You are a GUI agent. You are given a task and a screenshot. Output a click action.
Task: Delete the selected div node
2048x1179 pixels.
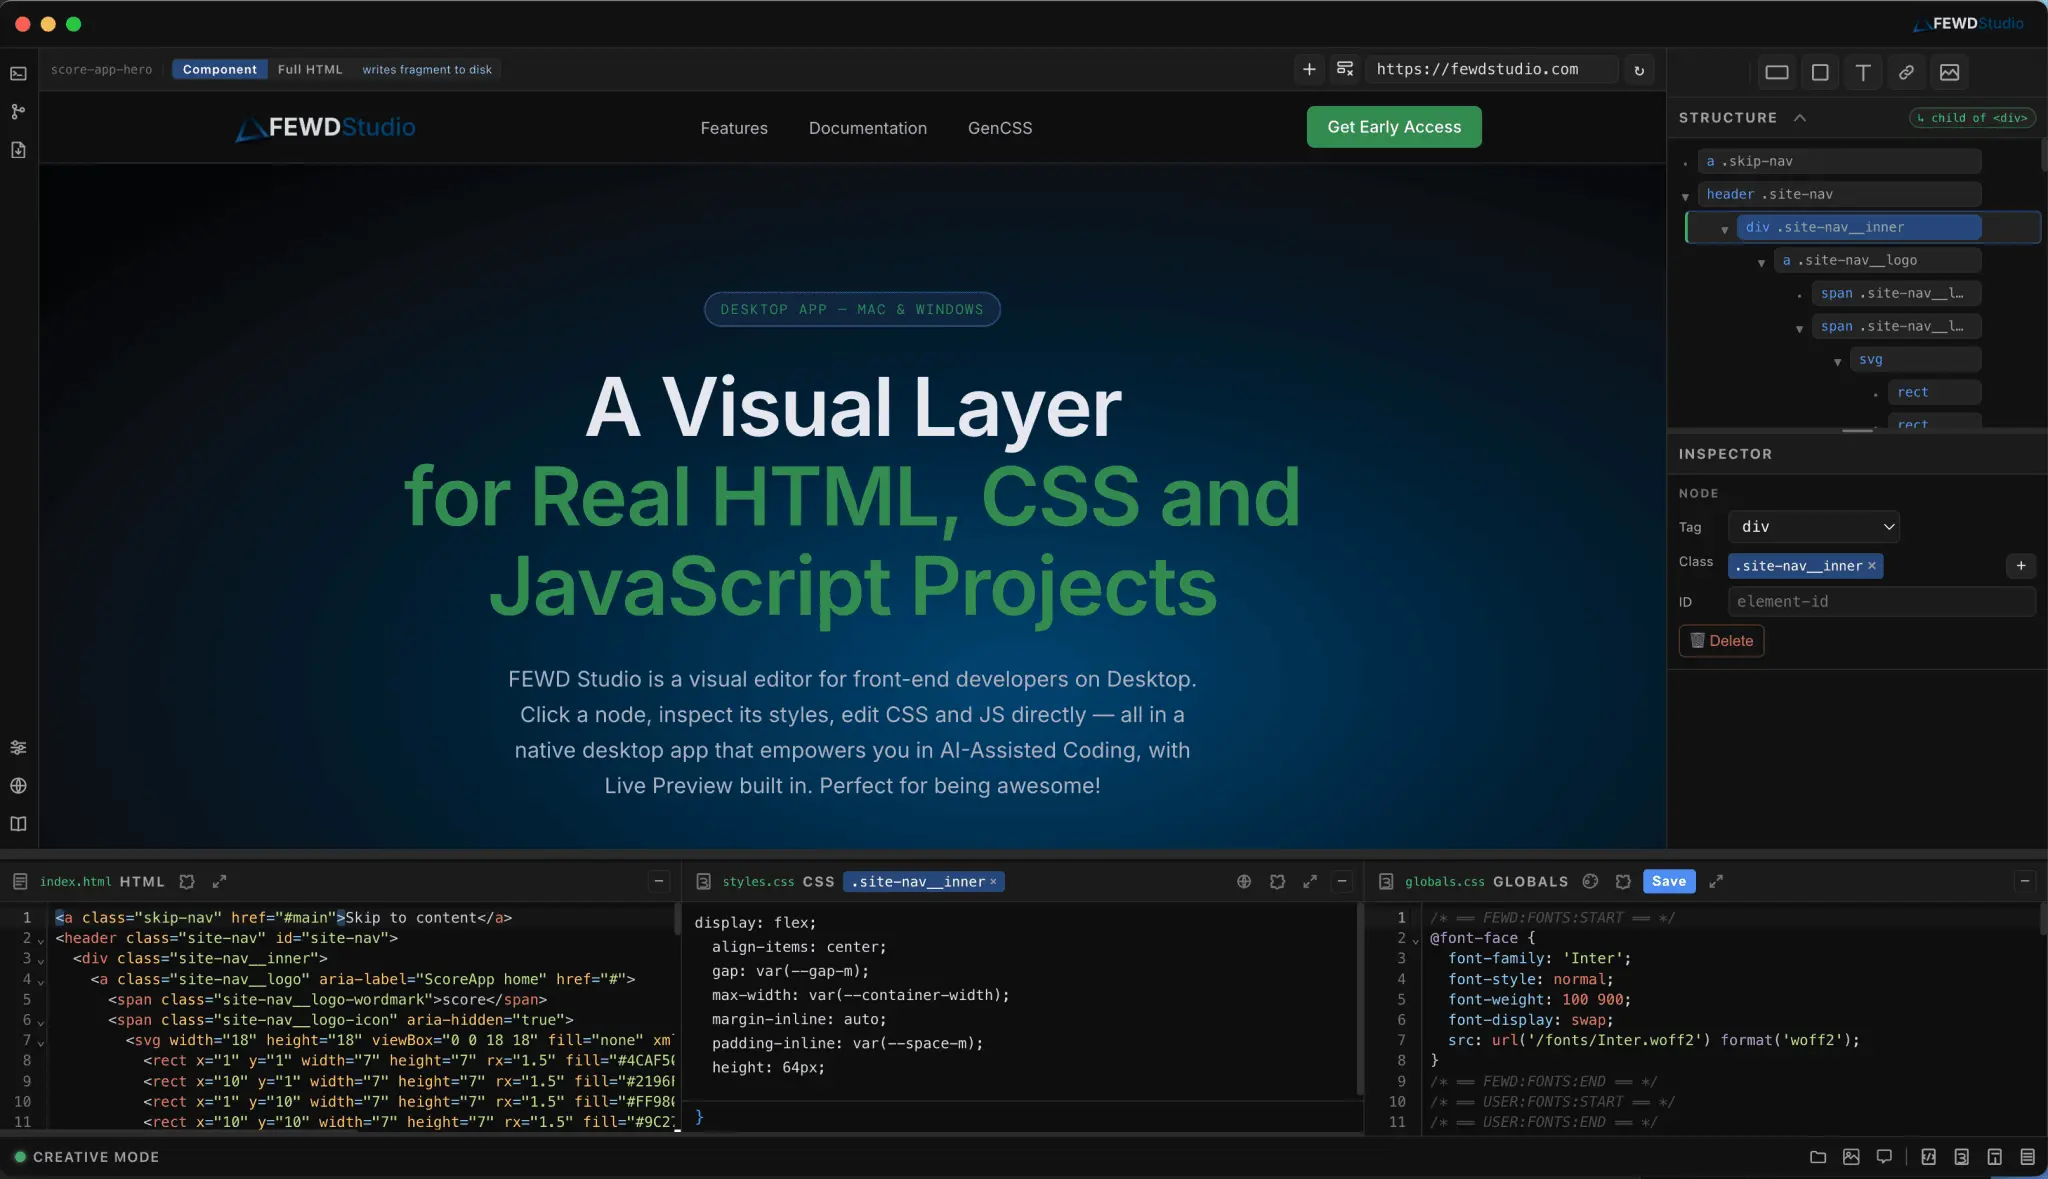click(1721, 641)
